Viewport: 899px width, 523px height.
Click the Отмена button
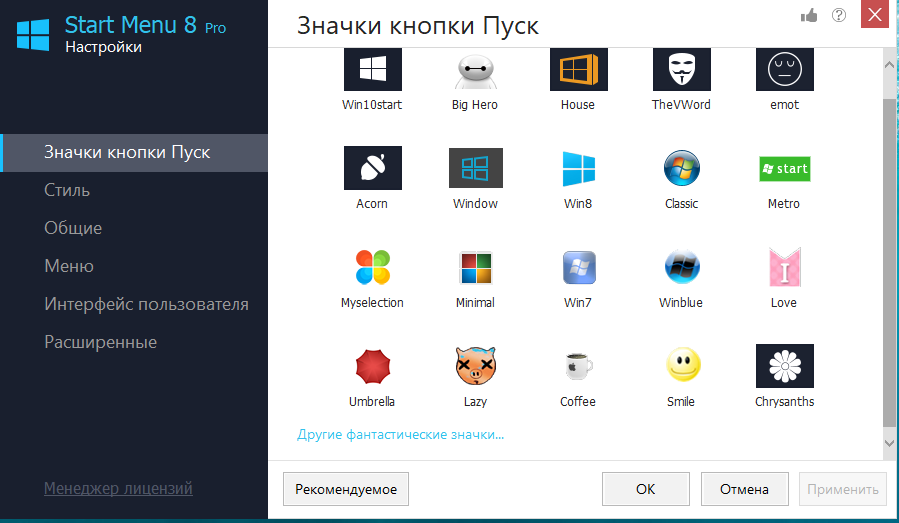[x=745, y=489]
